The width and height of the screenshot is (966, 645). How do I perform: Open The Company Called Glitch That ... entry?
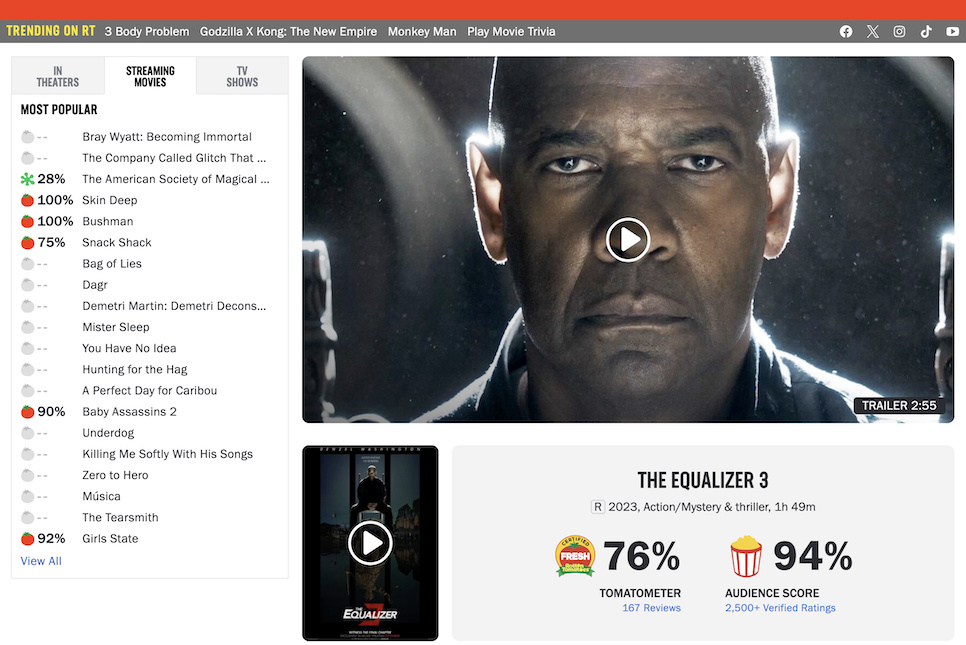pos(174,158)
